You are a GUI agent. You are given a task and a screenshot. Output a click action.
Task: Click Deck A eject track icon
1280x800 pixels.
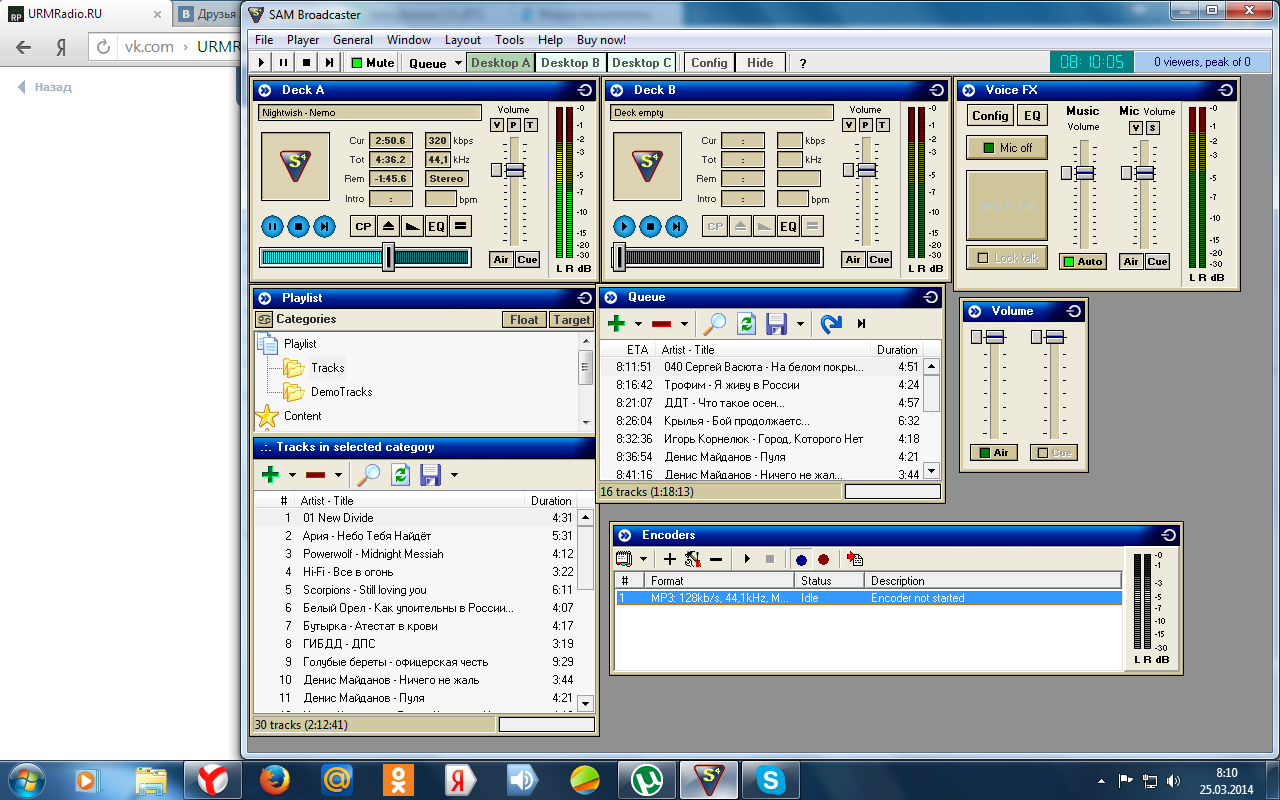(388, 227)
